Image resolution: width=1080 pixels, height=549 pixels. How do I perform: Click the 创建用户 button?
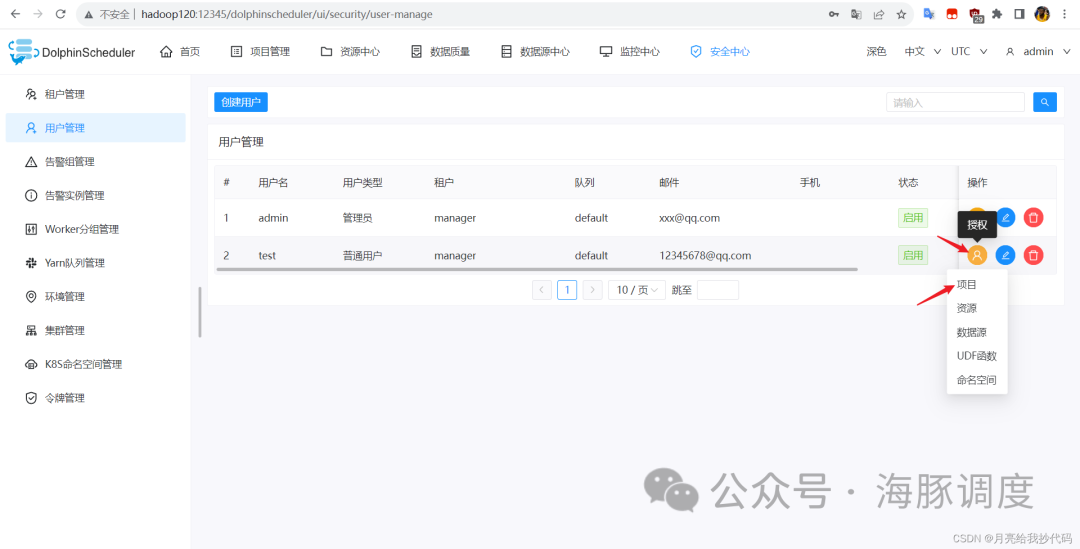coord(241,102)
